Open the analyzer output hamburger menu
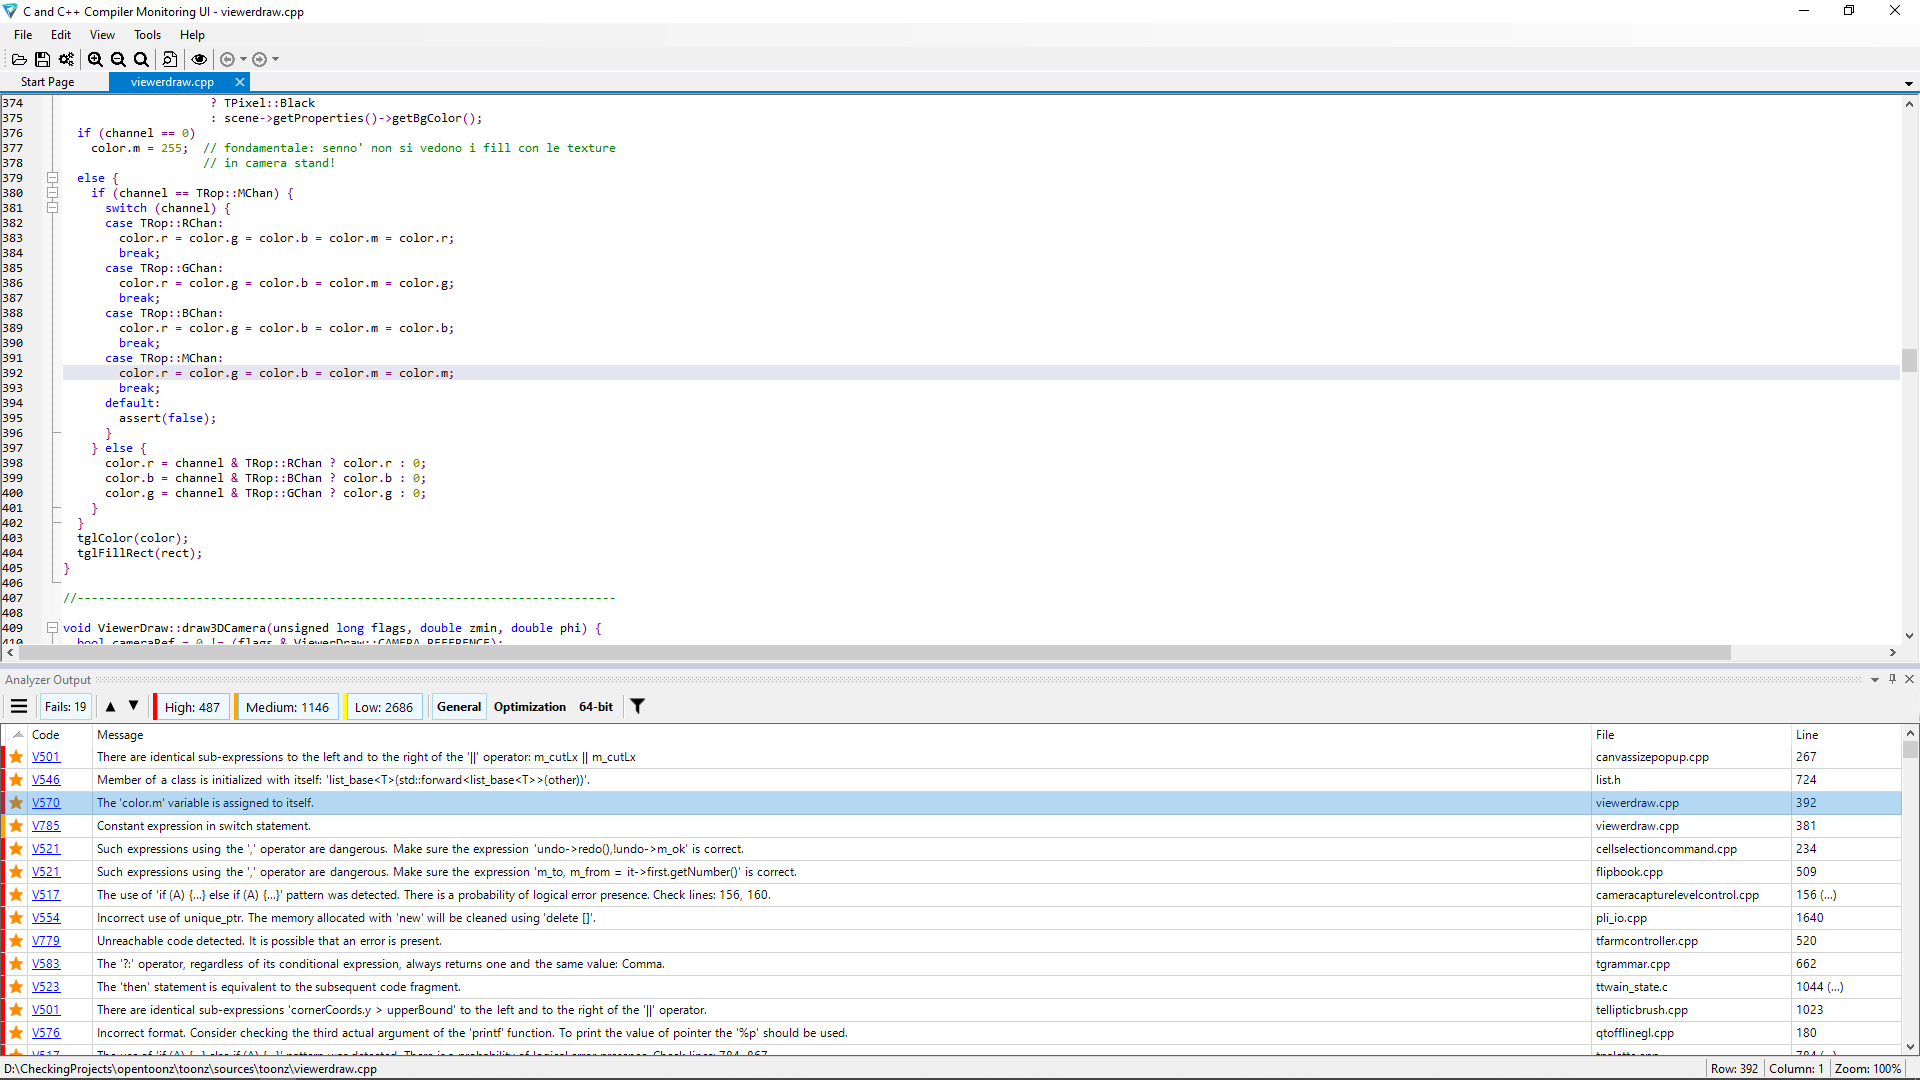Screen dimensions: 1920x1080 [x=19, y=707]
